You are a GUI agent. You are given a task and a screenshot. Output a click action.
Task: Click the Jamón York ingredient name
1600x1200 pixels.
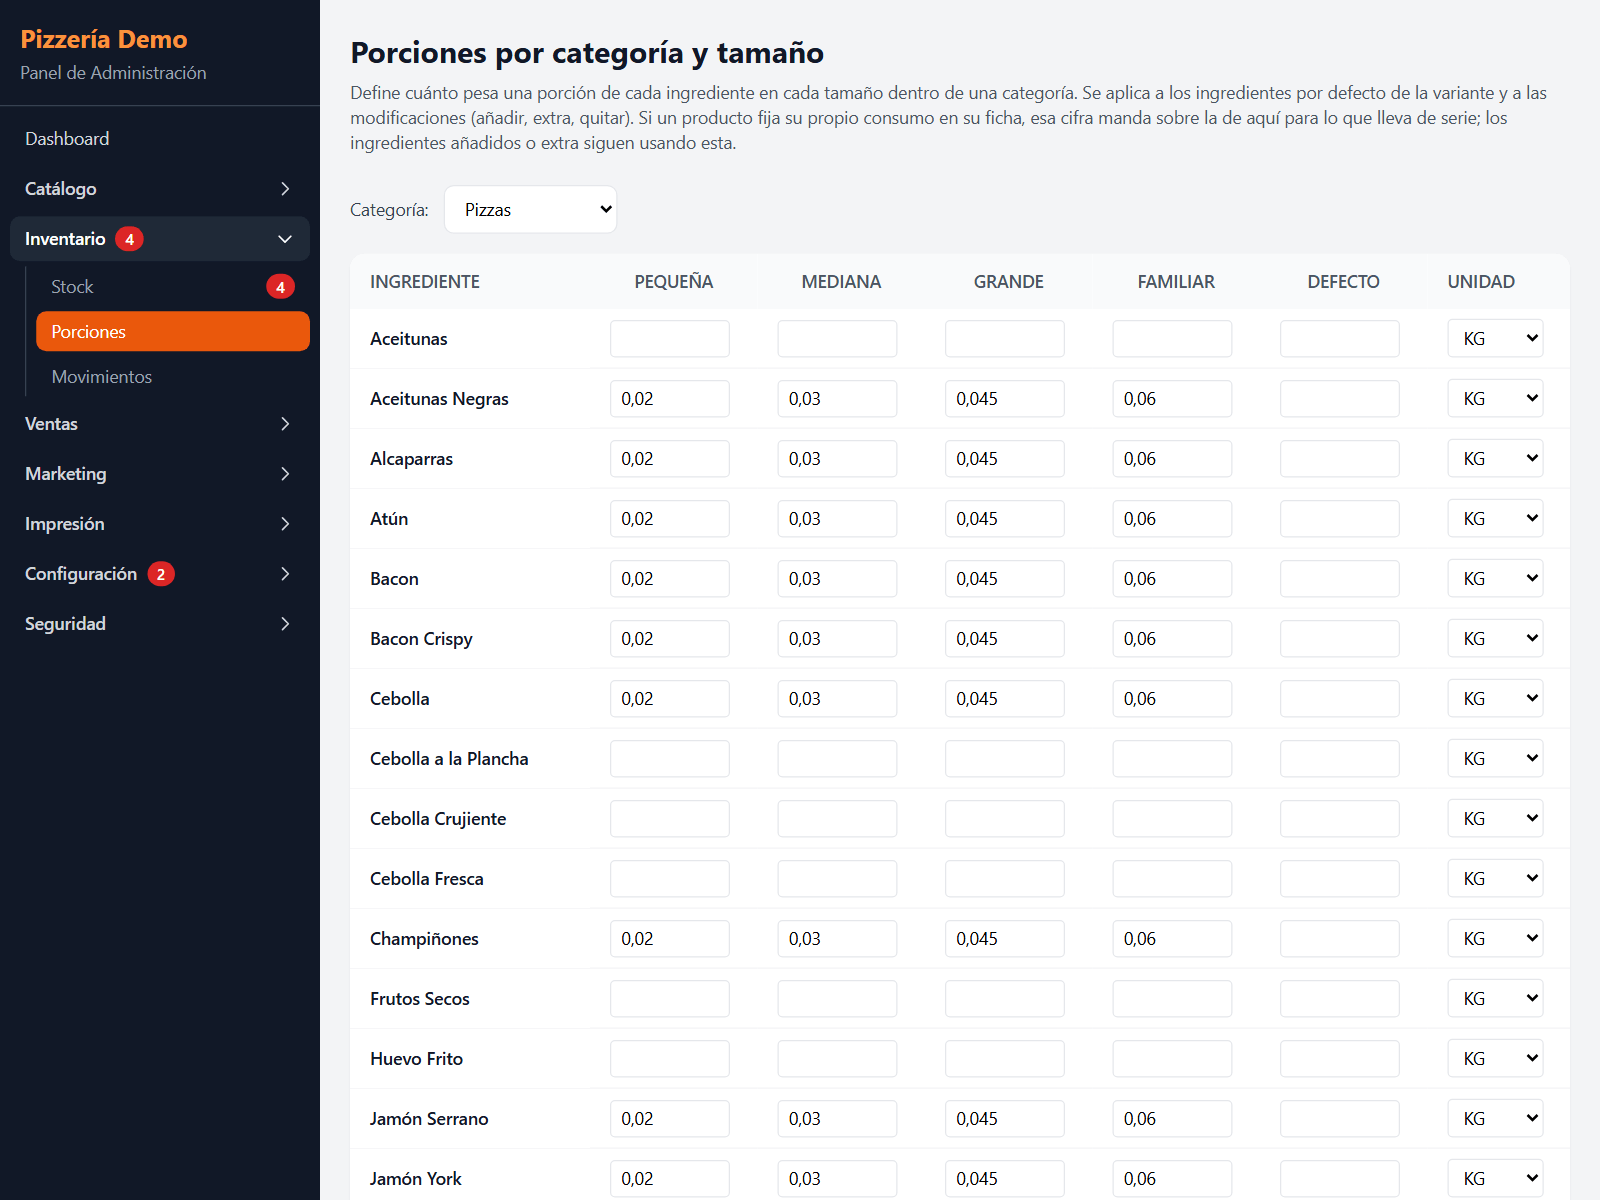tap(416, 1179)
